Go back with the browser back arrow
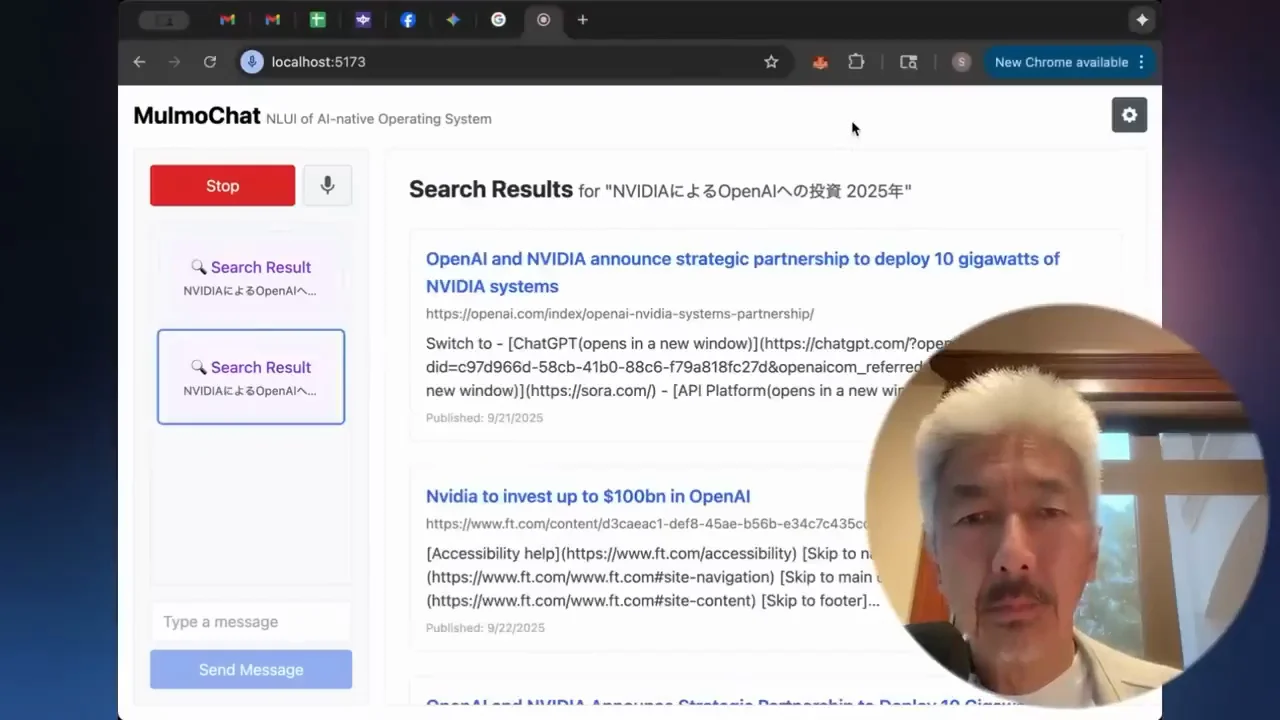1280x720 pixels. 139,62
